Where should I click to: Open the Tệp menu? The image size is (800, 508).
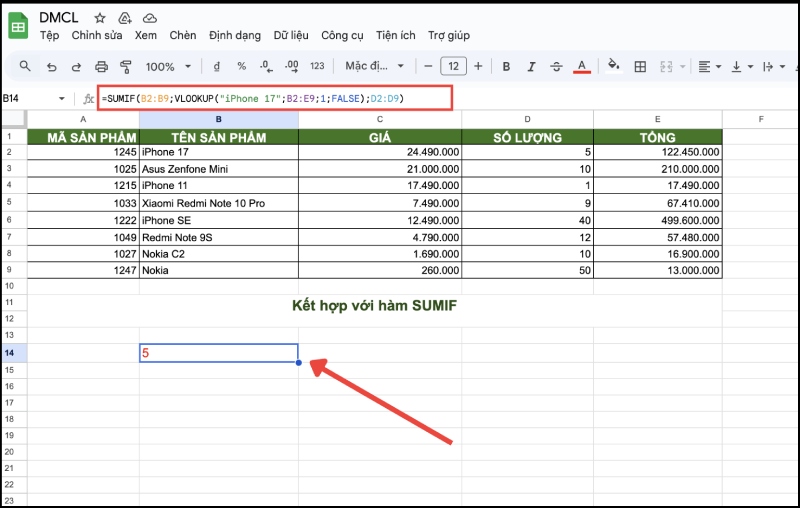tap(50, 35)
